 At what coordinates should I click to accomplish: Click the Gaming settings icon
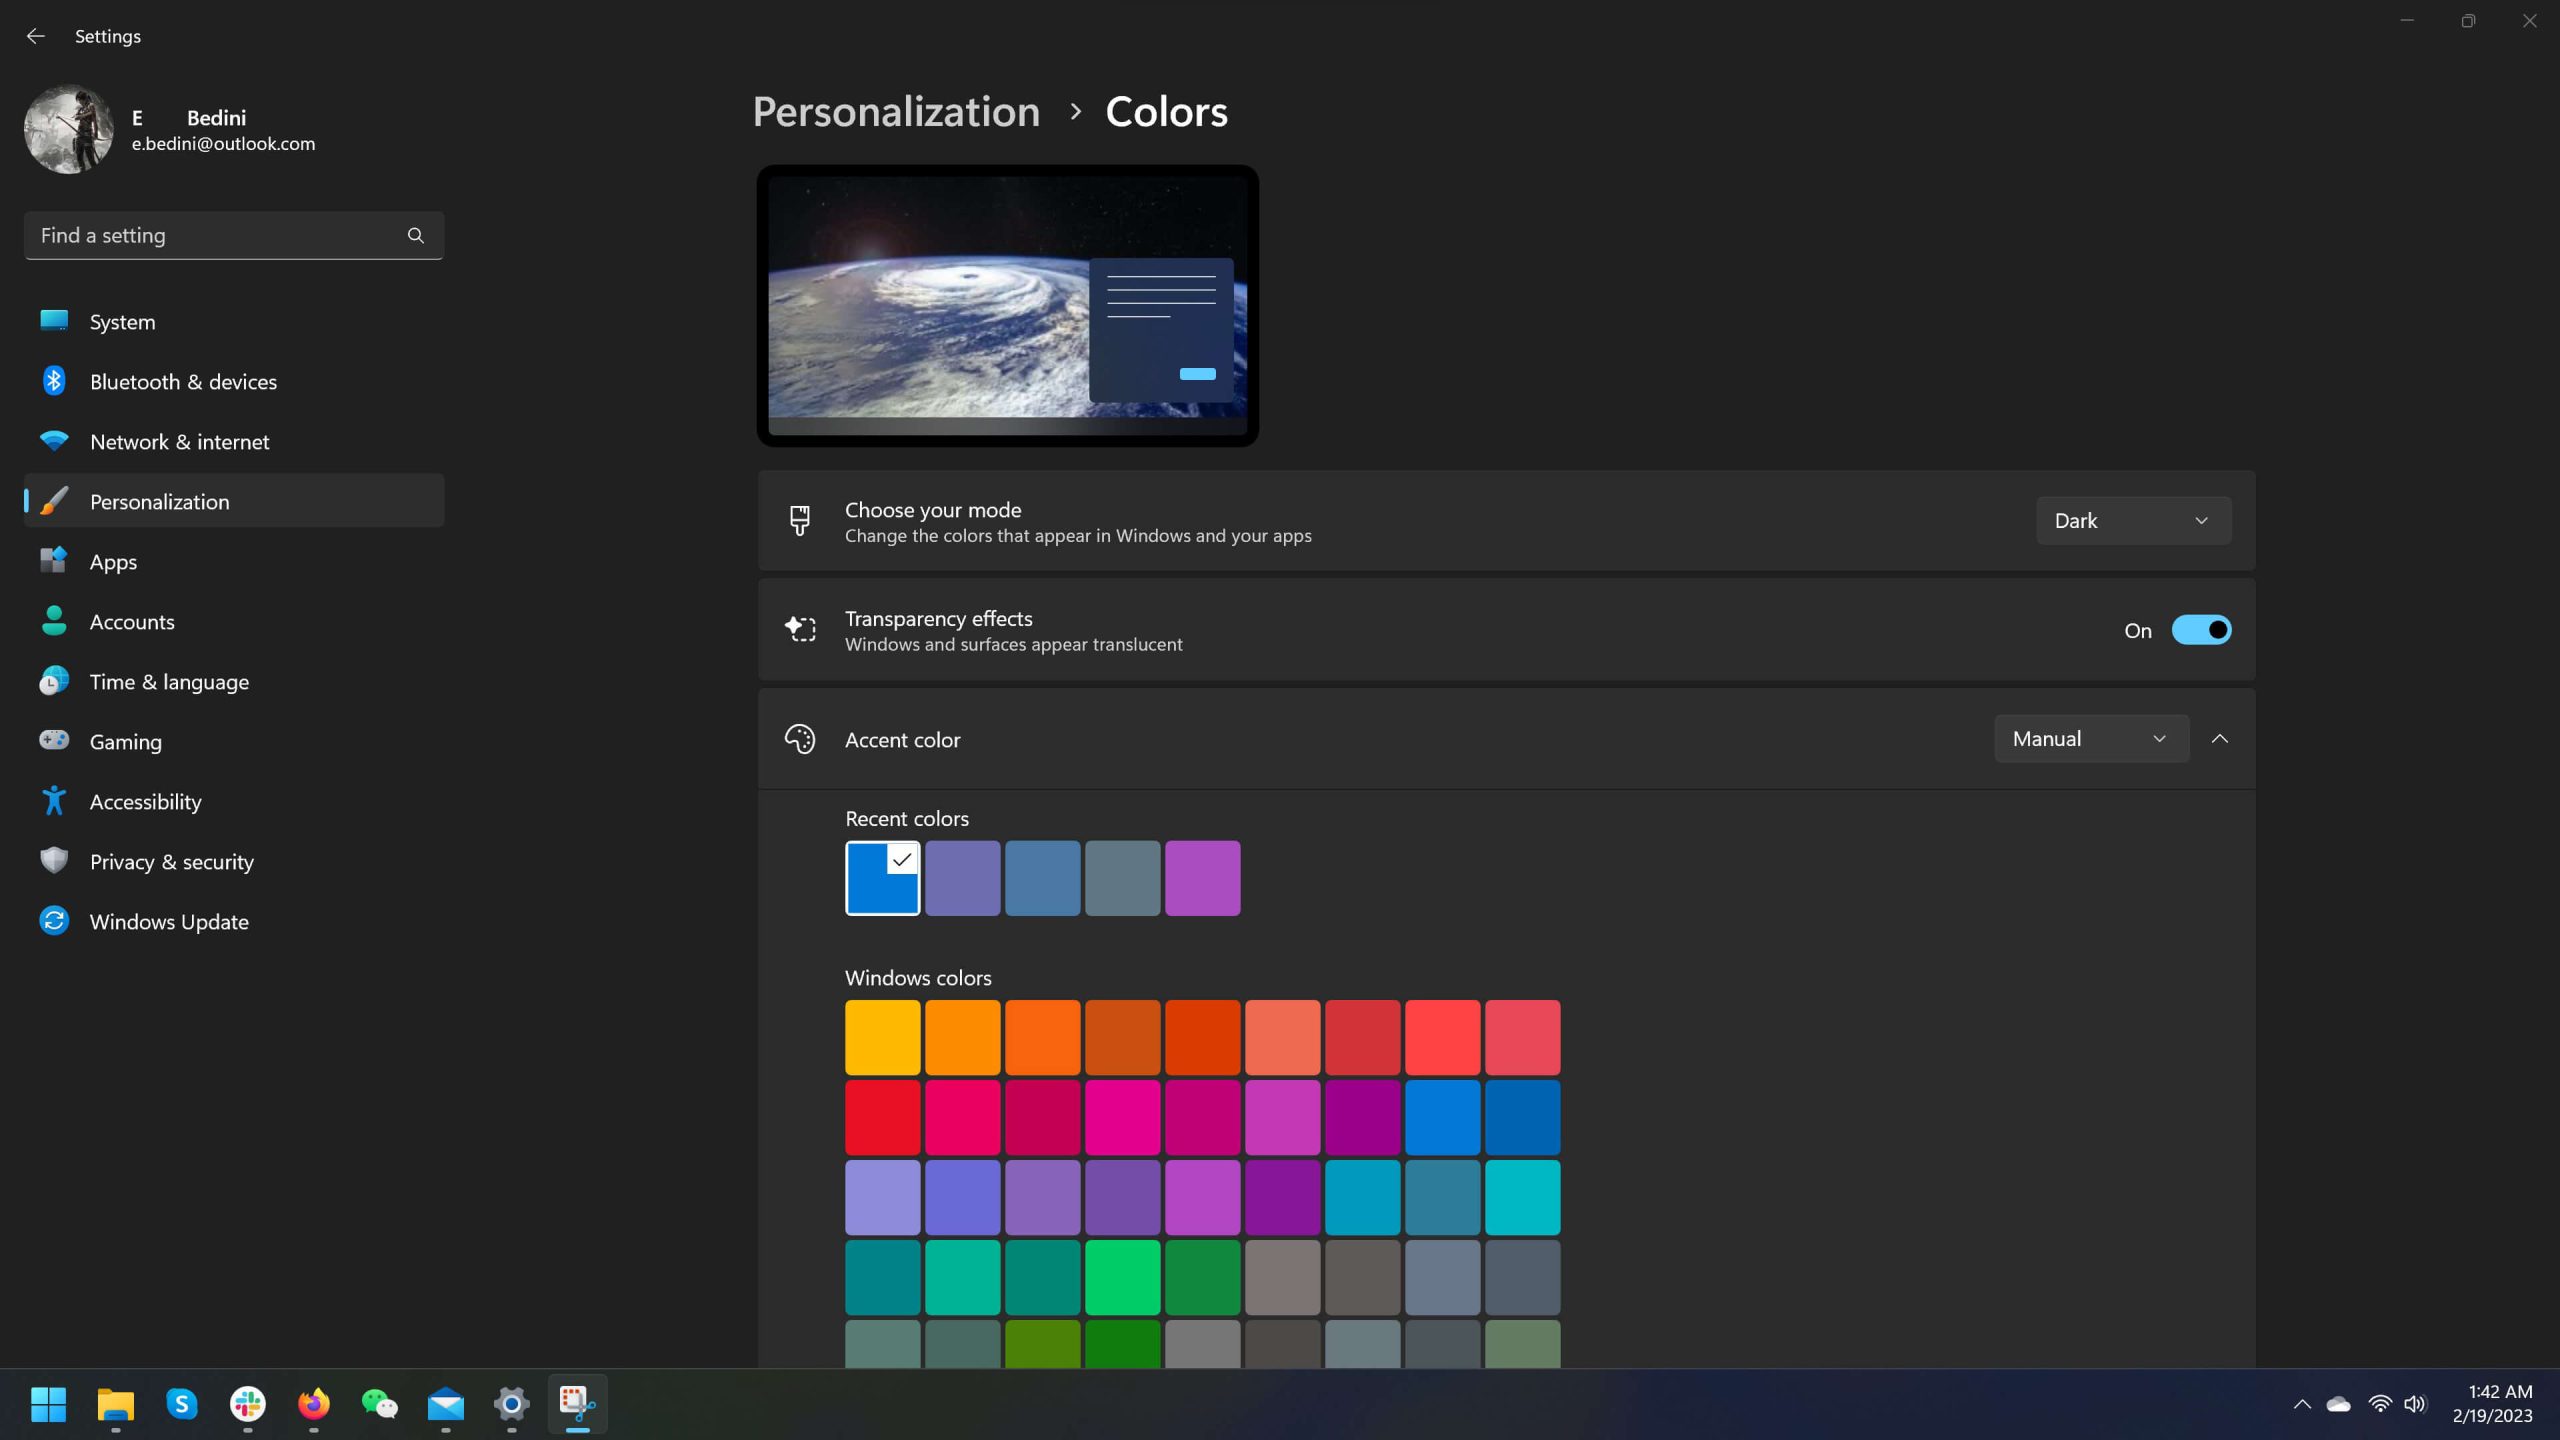pos(55,740)
